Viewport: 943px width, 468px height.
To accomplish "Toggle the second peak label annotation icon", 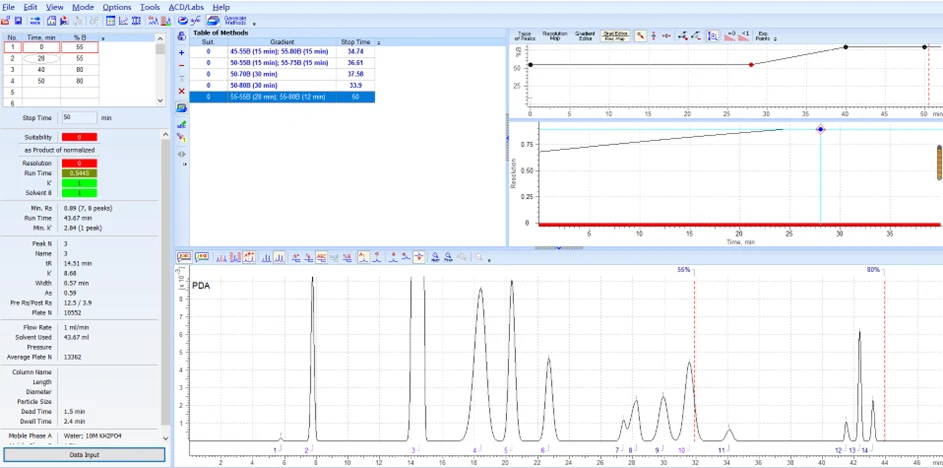I will tap(201, 257).
